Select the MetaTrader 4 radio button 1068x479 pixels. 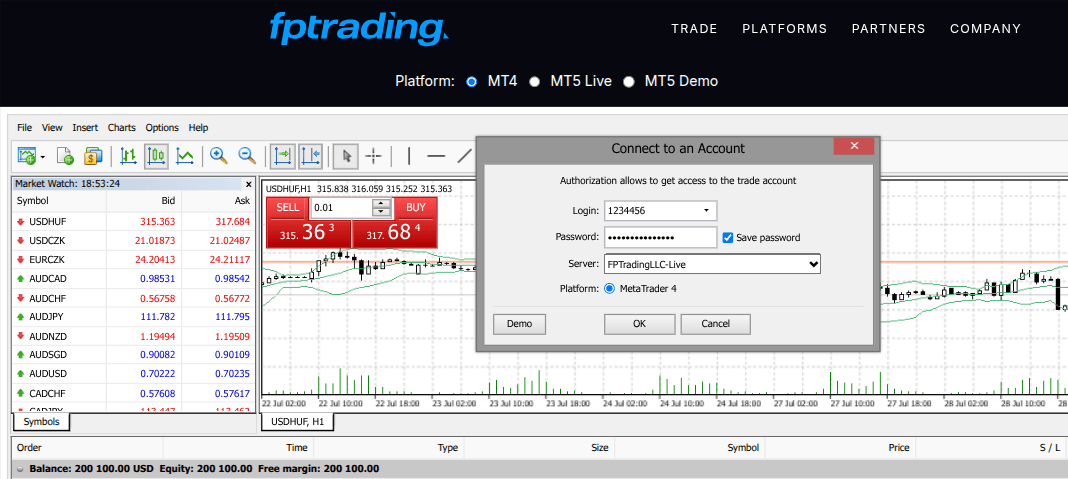[x=610, y=288]
